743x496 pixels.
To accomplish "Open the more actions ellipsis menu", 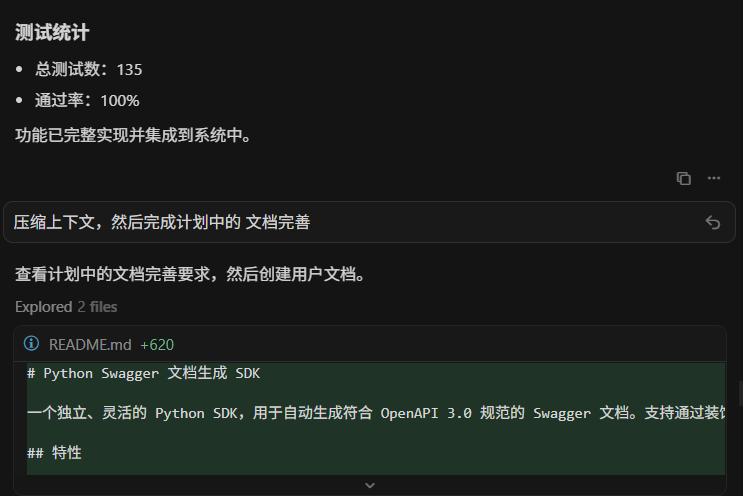I will click(714, 179).
